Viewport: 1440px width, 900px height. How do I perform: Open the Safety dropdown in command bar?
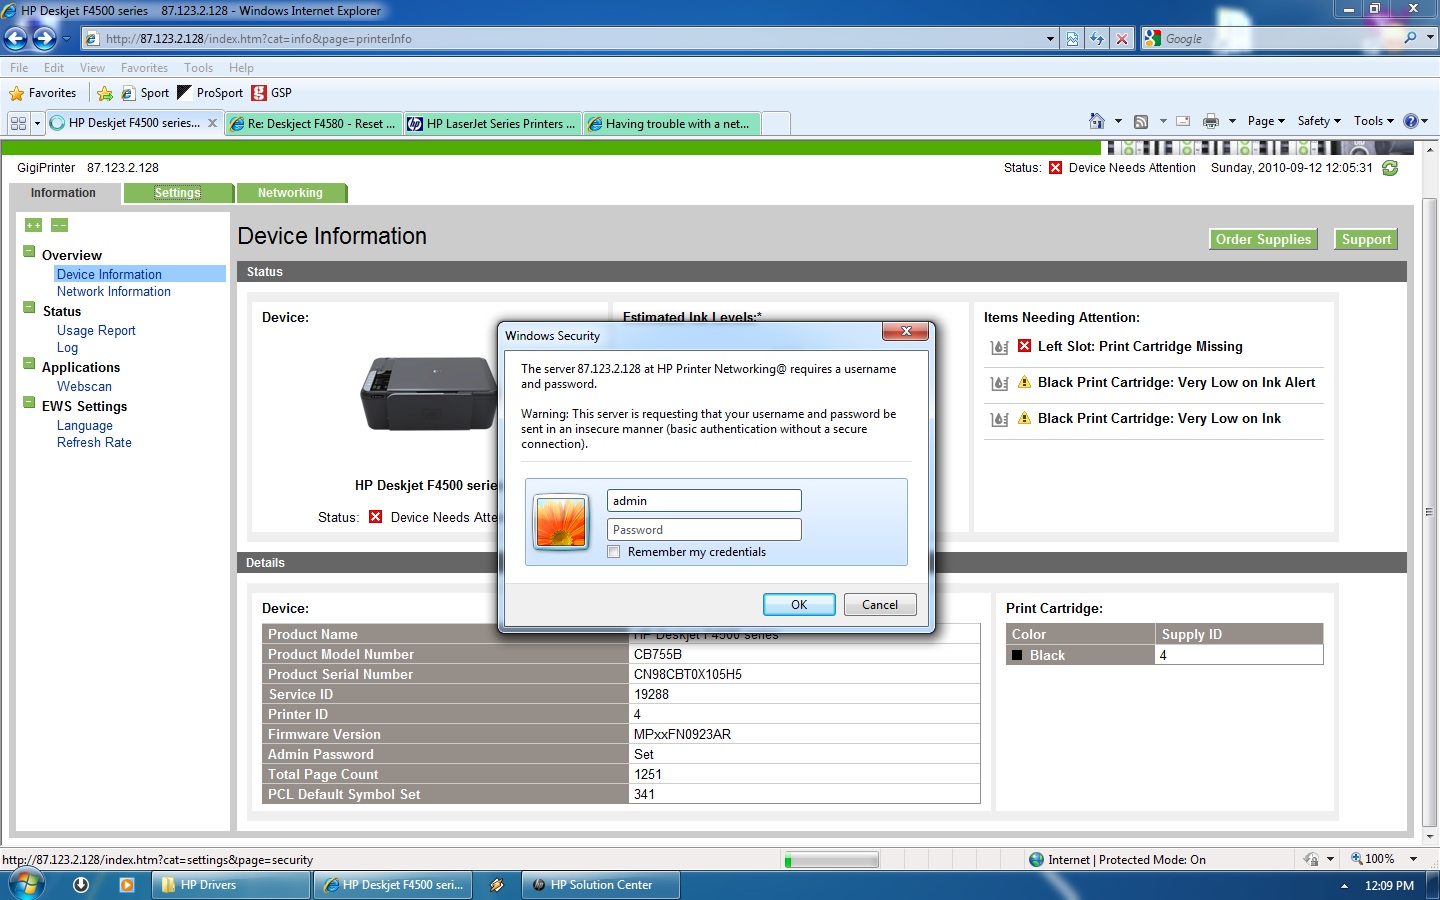click(1319, 121)
